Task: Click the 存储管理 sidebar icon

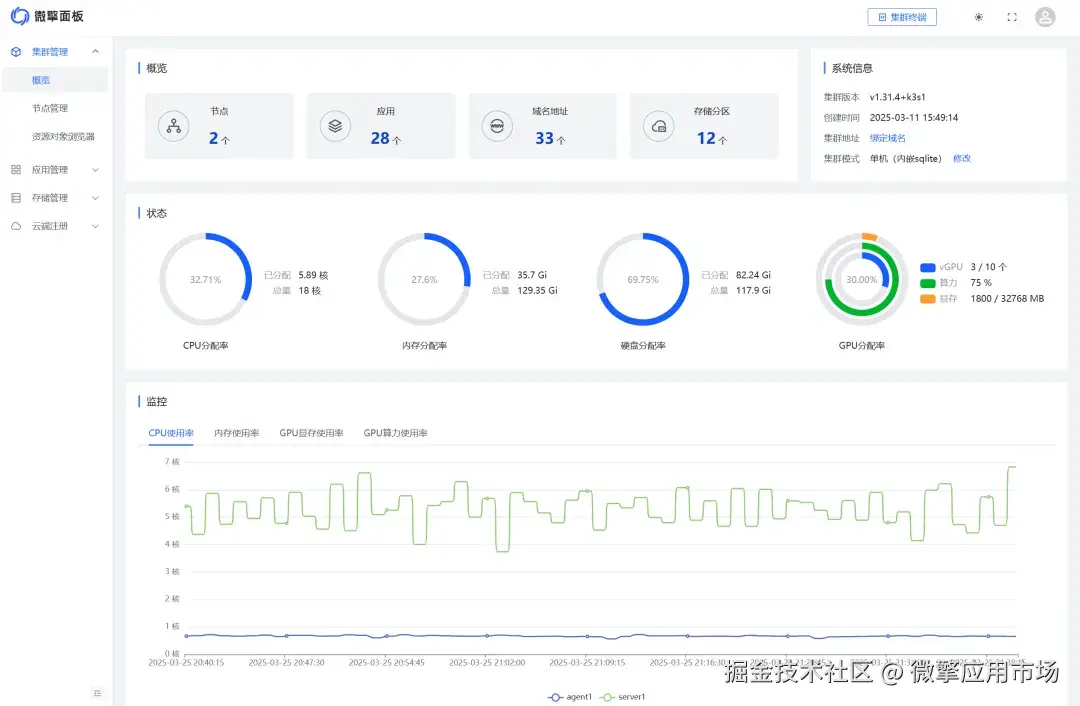Action: pos(16,198)
